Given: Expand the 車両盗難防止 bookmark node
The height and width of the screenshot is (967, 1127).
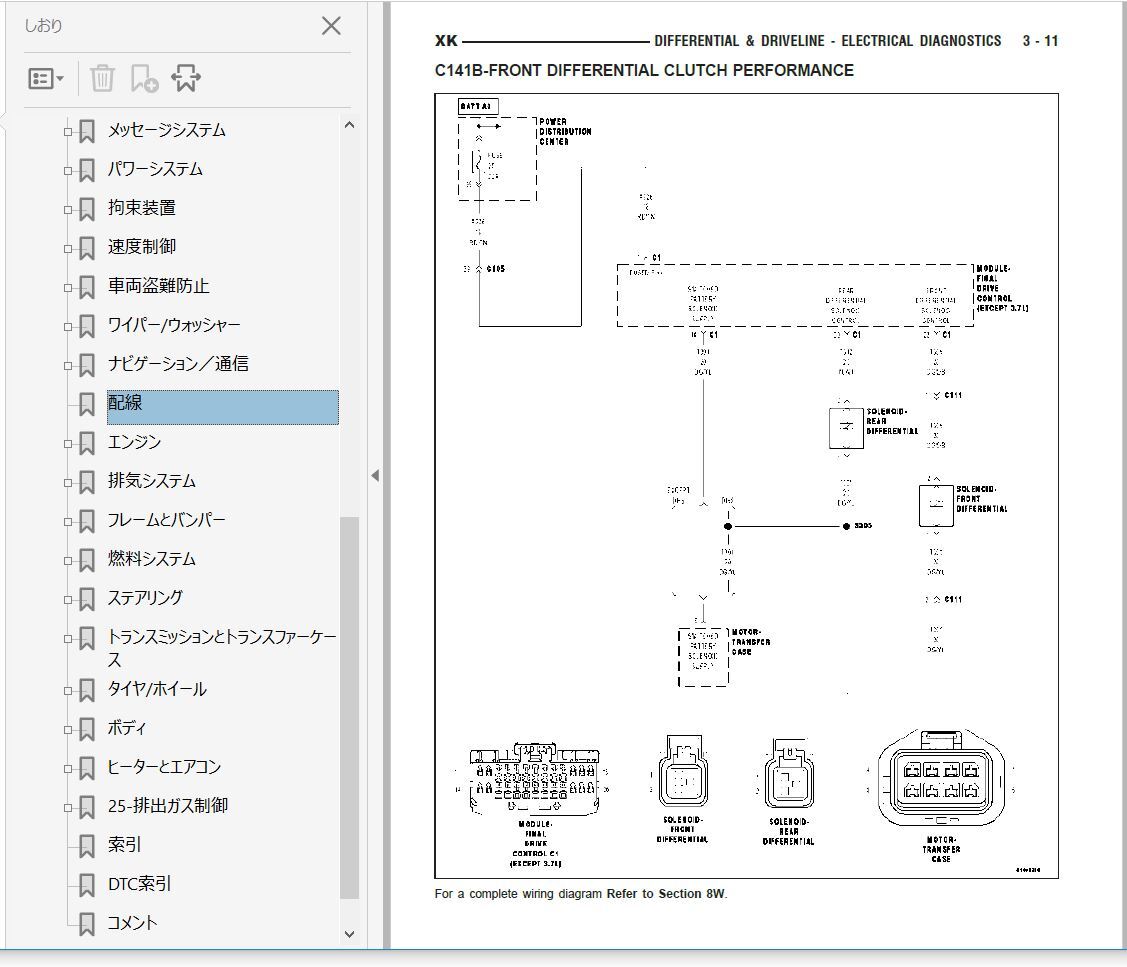Looking at the screenshot, I should point(68,288).
